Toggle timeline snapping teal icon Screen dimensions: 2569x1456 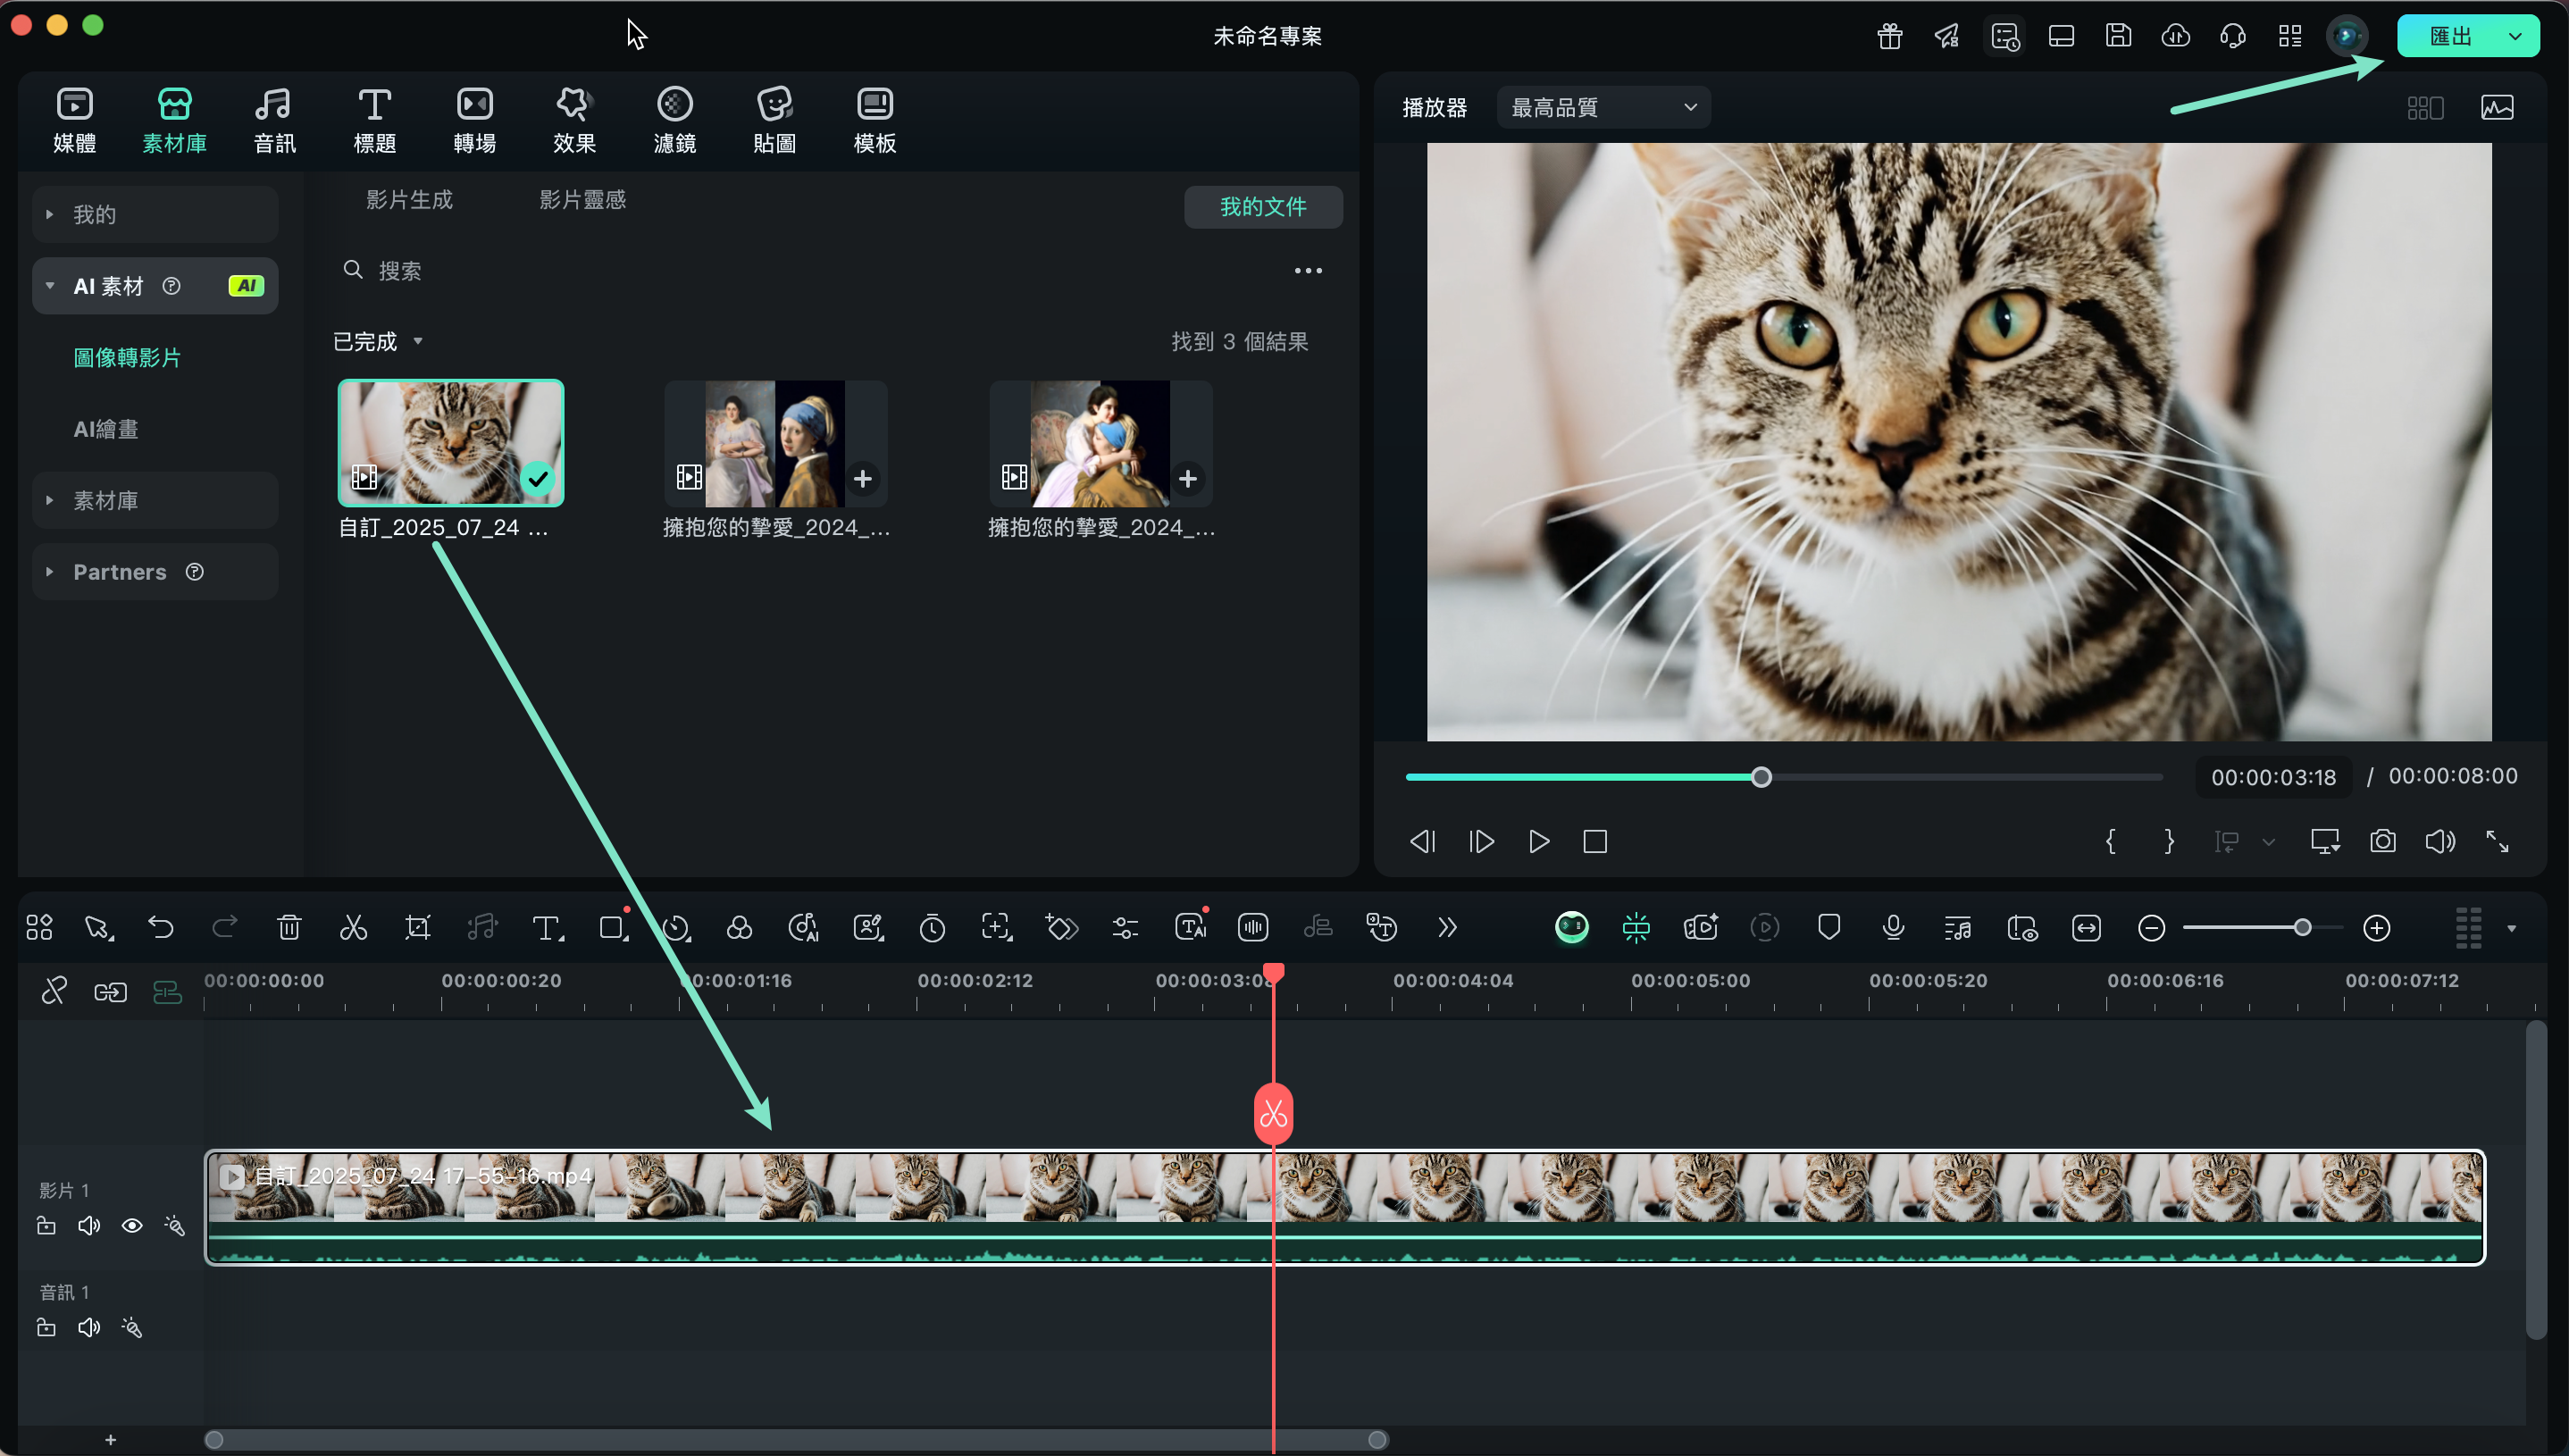click(1636, 928)
